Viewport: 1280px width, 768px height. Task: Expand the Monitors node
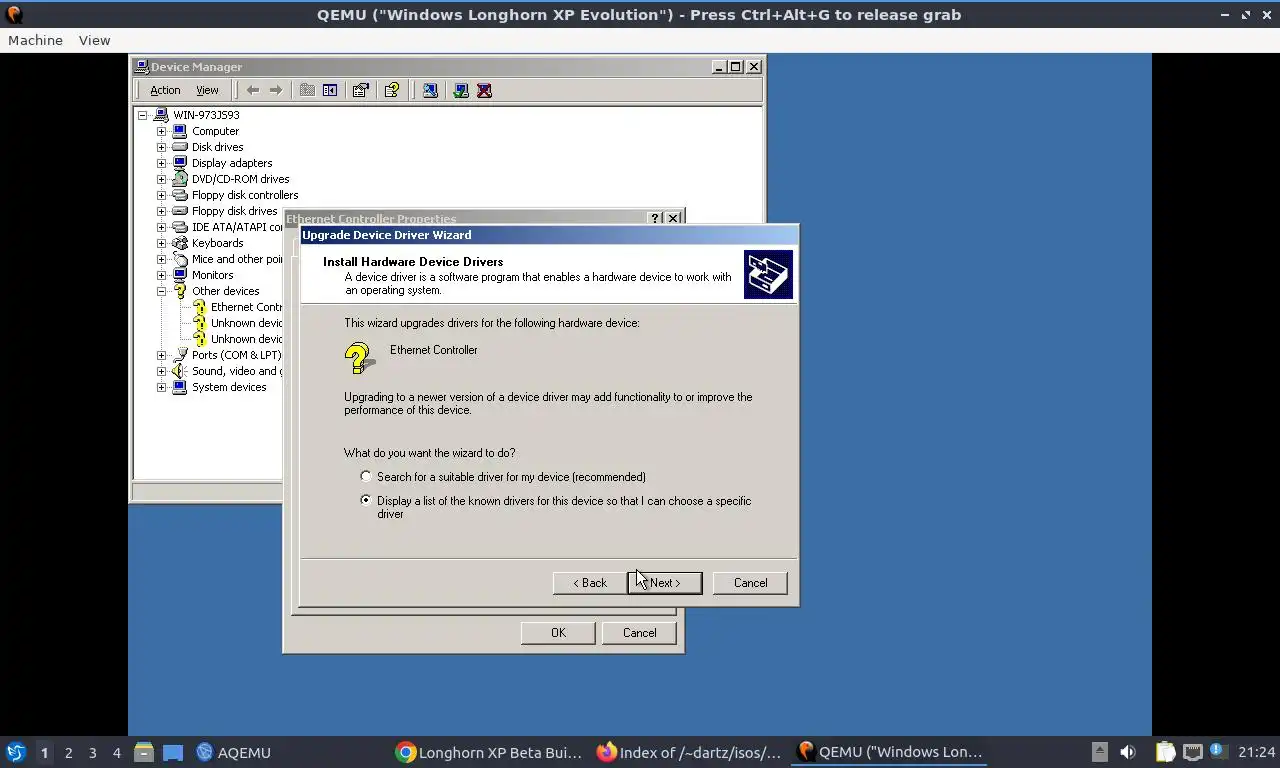pos(161,275)
